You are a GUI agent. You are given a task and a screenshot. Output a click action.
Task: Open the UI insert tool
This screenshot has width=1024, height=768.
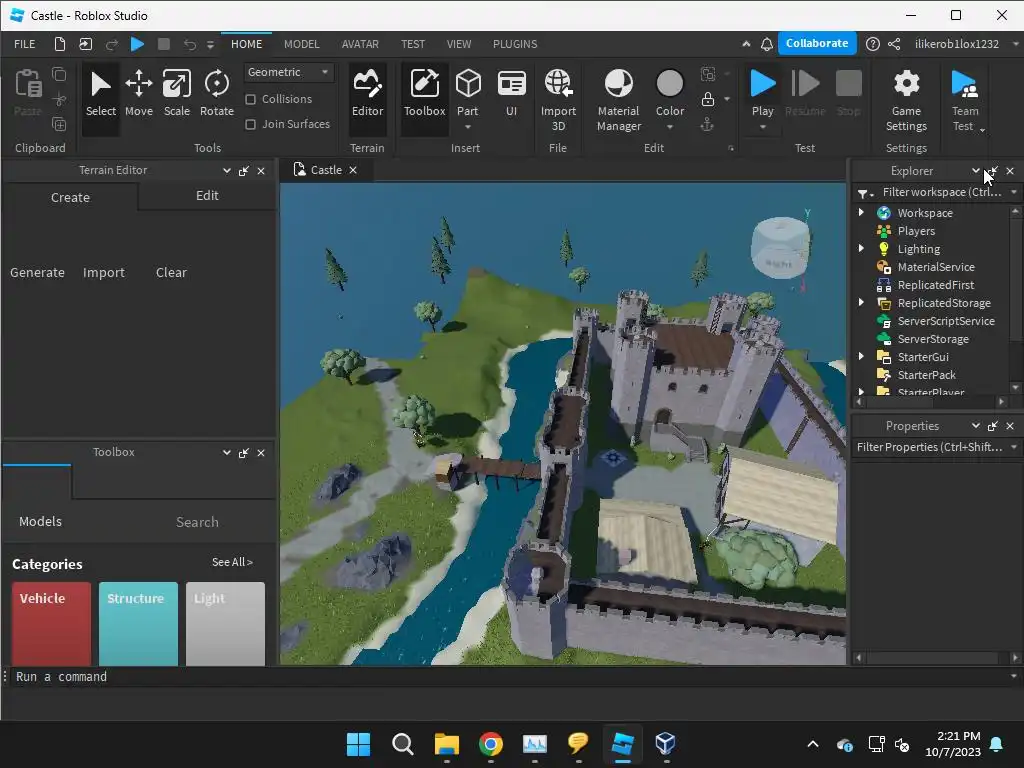click(x=511, y=95)
